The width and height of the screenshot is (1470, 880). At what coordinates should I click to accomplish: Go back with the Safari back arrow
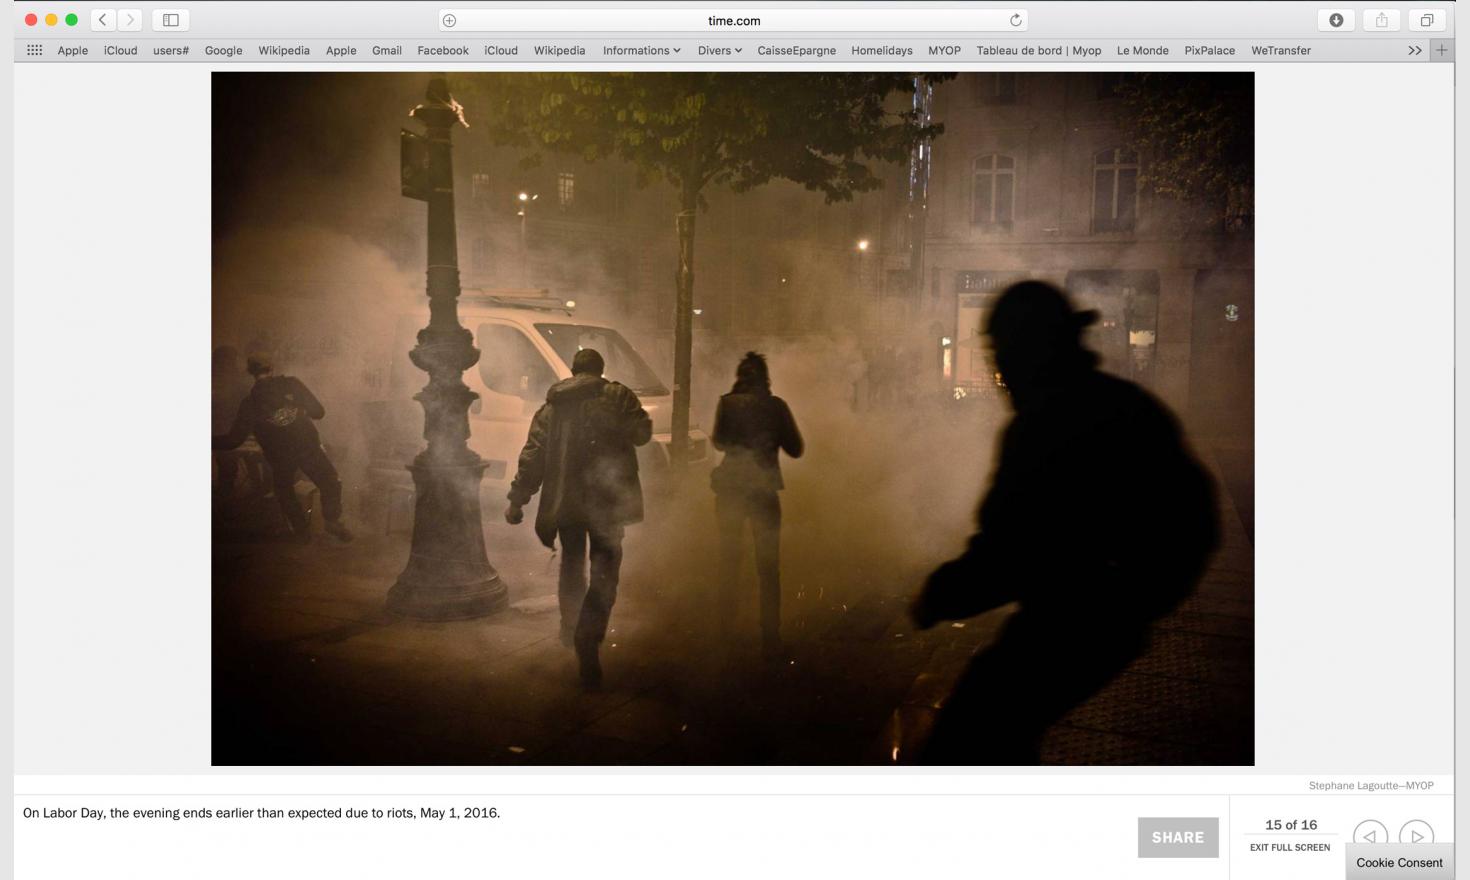point(103,20)
